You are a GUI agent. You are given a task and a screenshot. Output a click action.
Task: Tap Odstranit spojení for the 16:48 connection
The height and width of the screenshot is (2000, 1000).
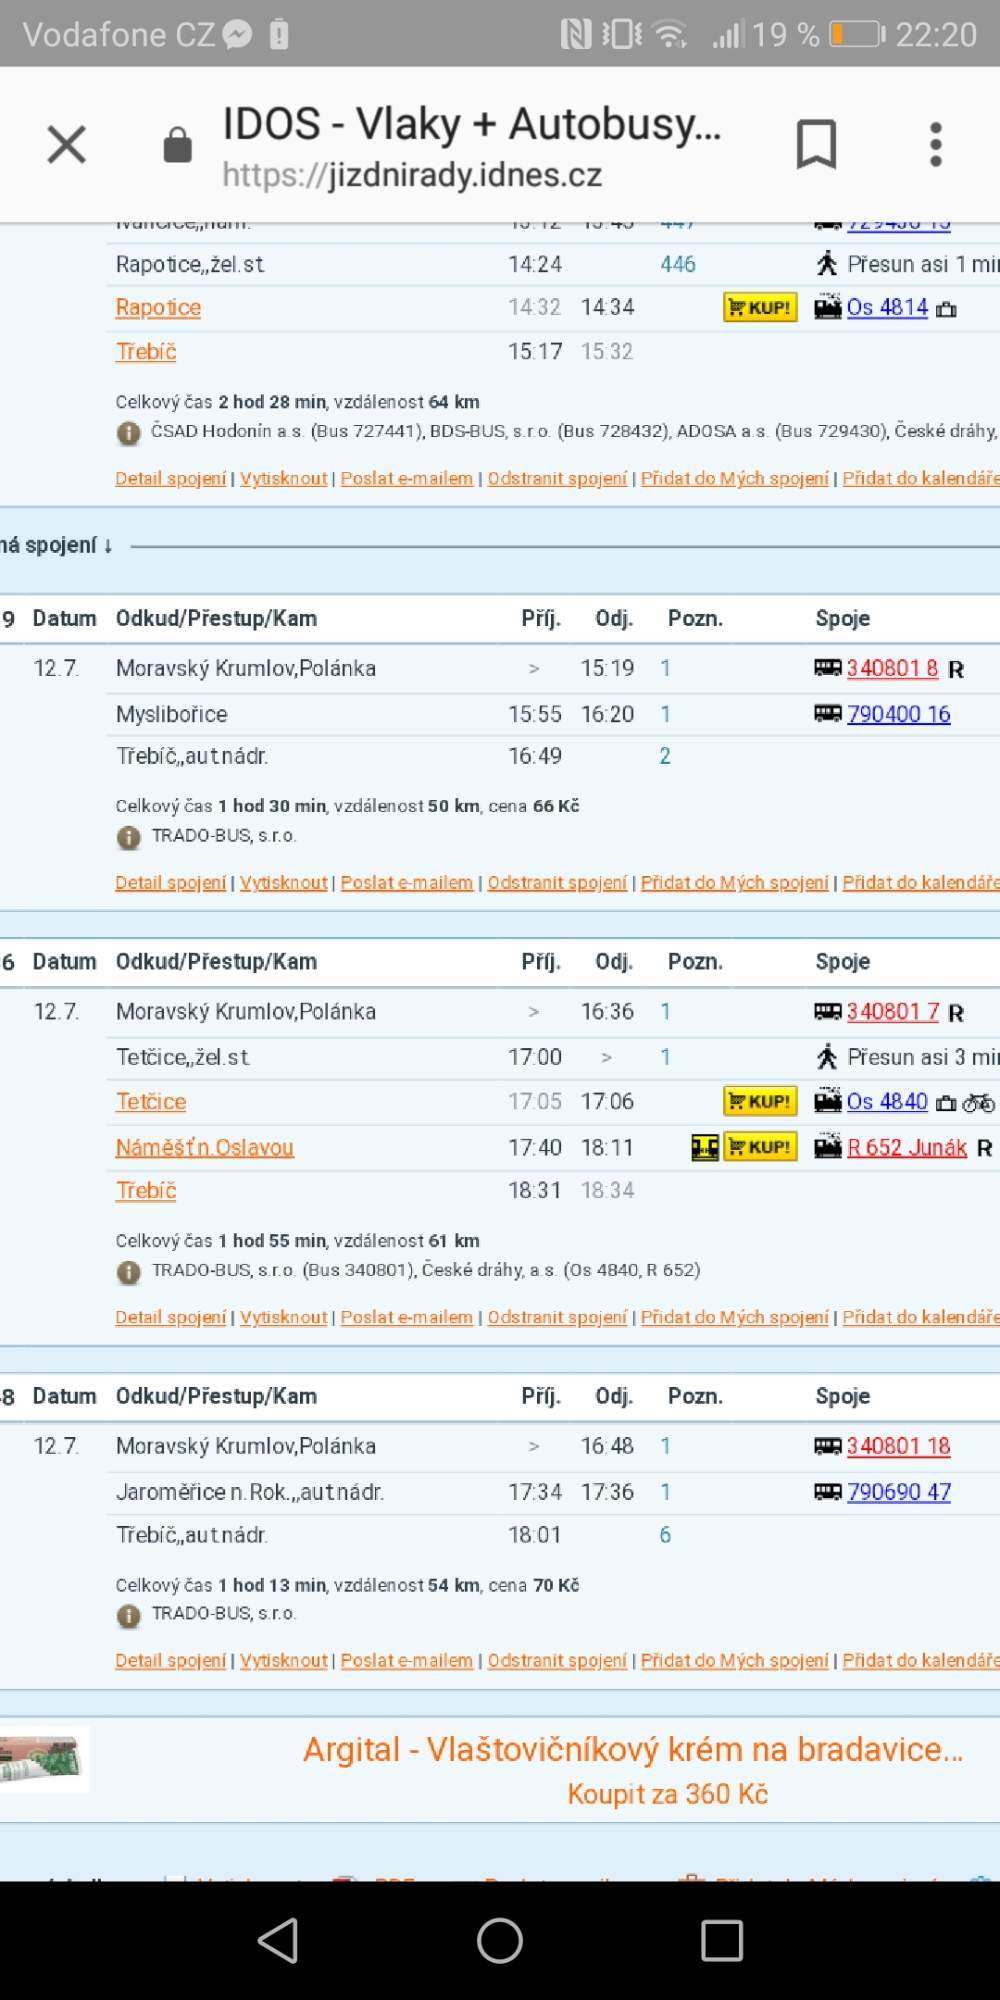558,1660
